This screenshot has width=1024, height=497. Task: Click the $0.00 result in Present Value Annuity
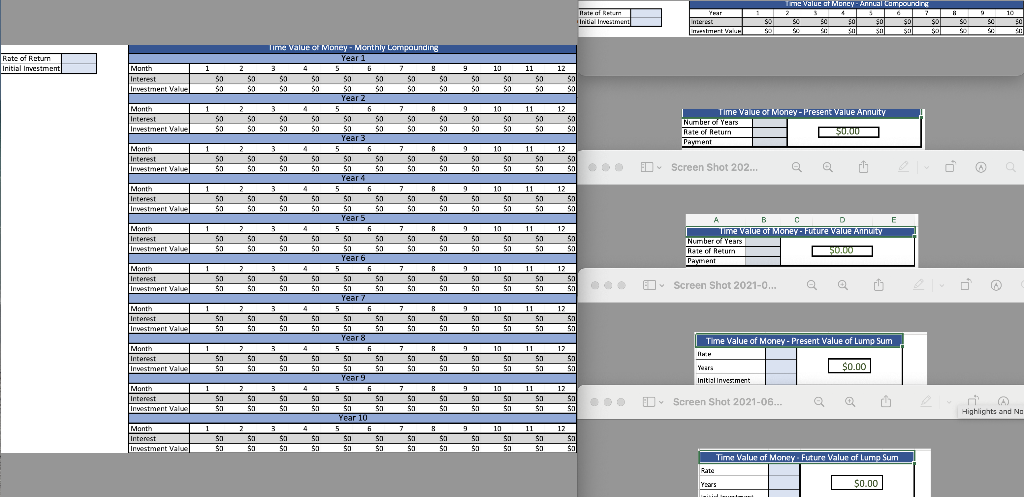pyautogui.click(x=848, y=132)
